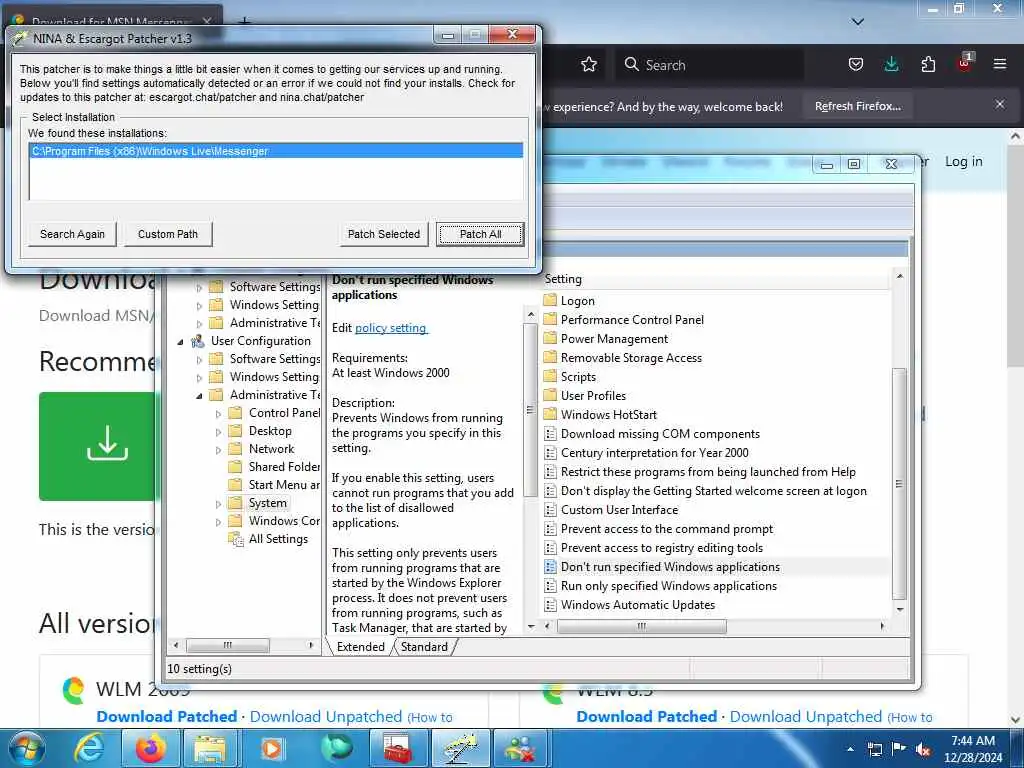This screenshot has height=768, width=1024.
Task: Expand Software Settings under User Configuration
Action: (199, 359)
